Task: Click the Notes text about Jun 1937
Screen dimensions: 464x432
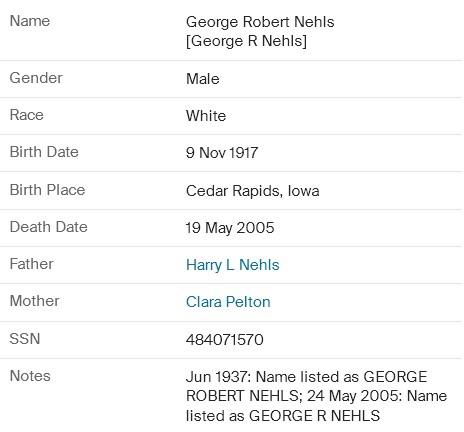Action: [316, 396]
